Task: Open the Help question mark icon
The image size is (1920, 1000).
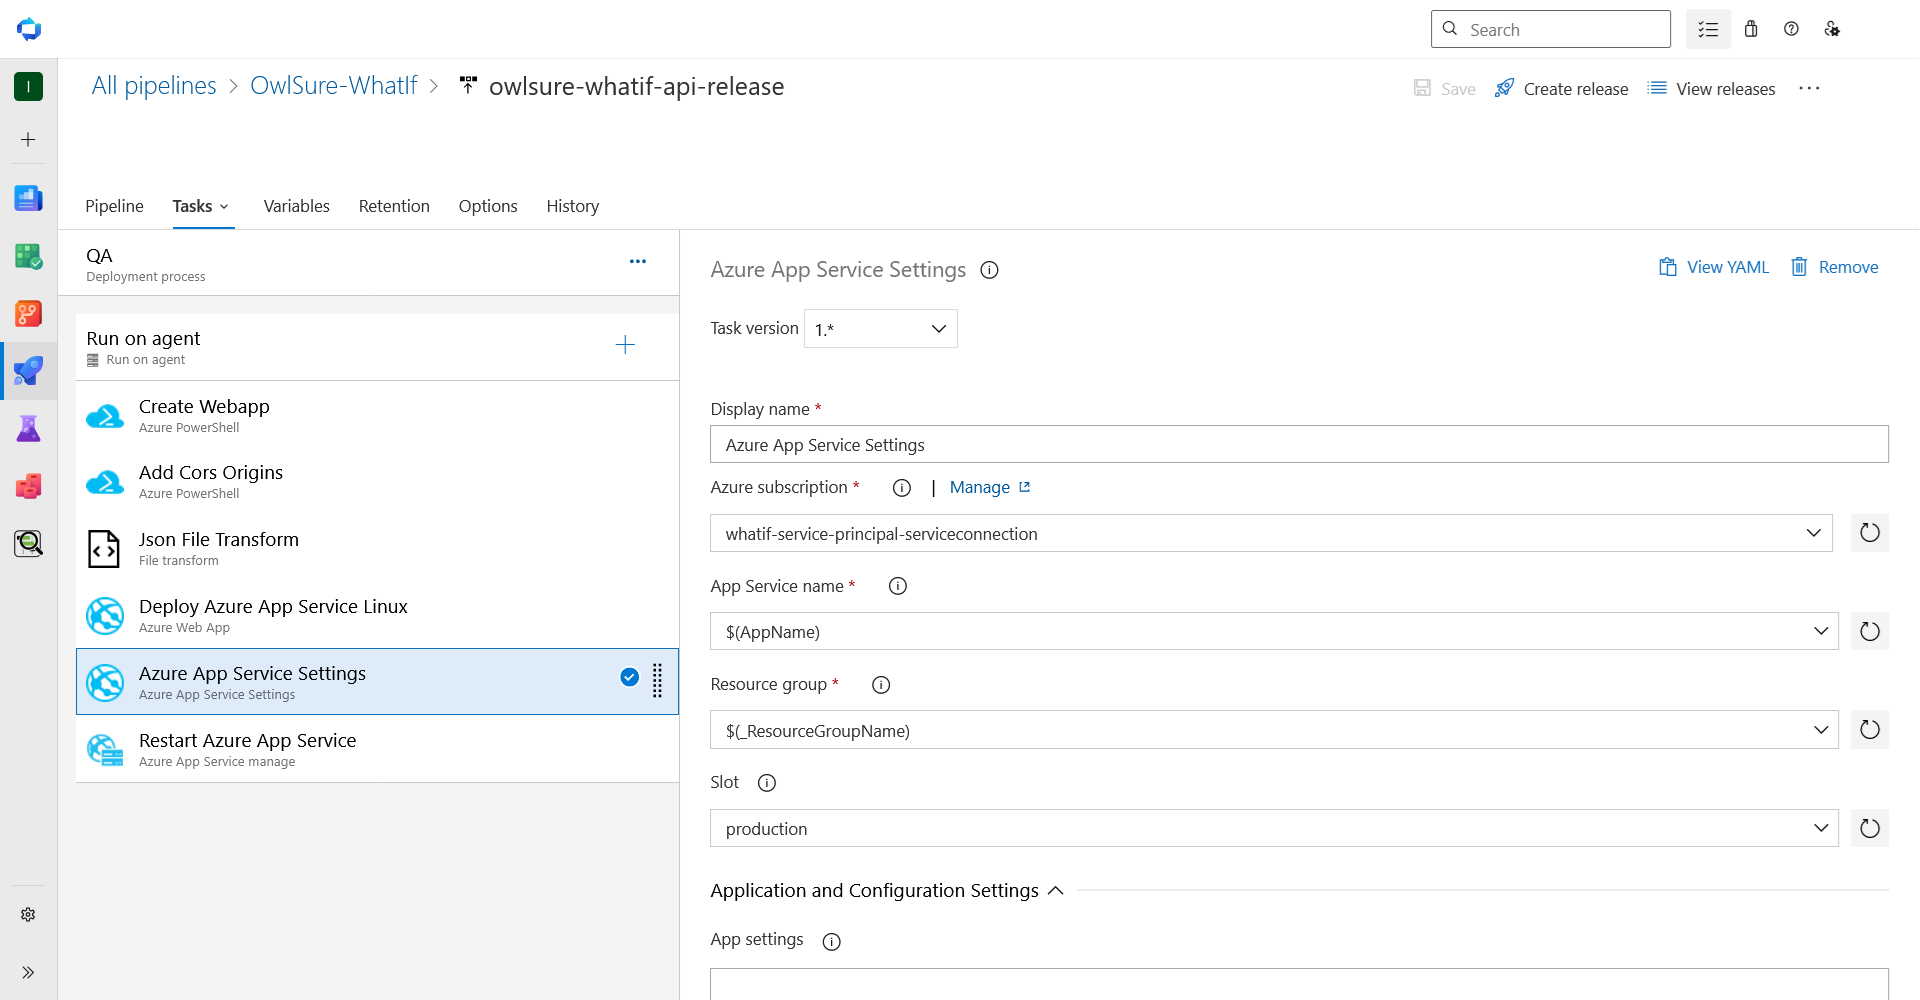Action: 1791,29
